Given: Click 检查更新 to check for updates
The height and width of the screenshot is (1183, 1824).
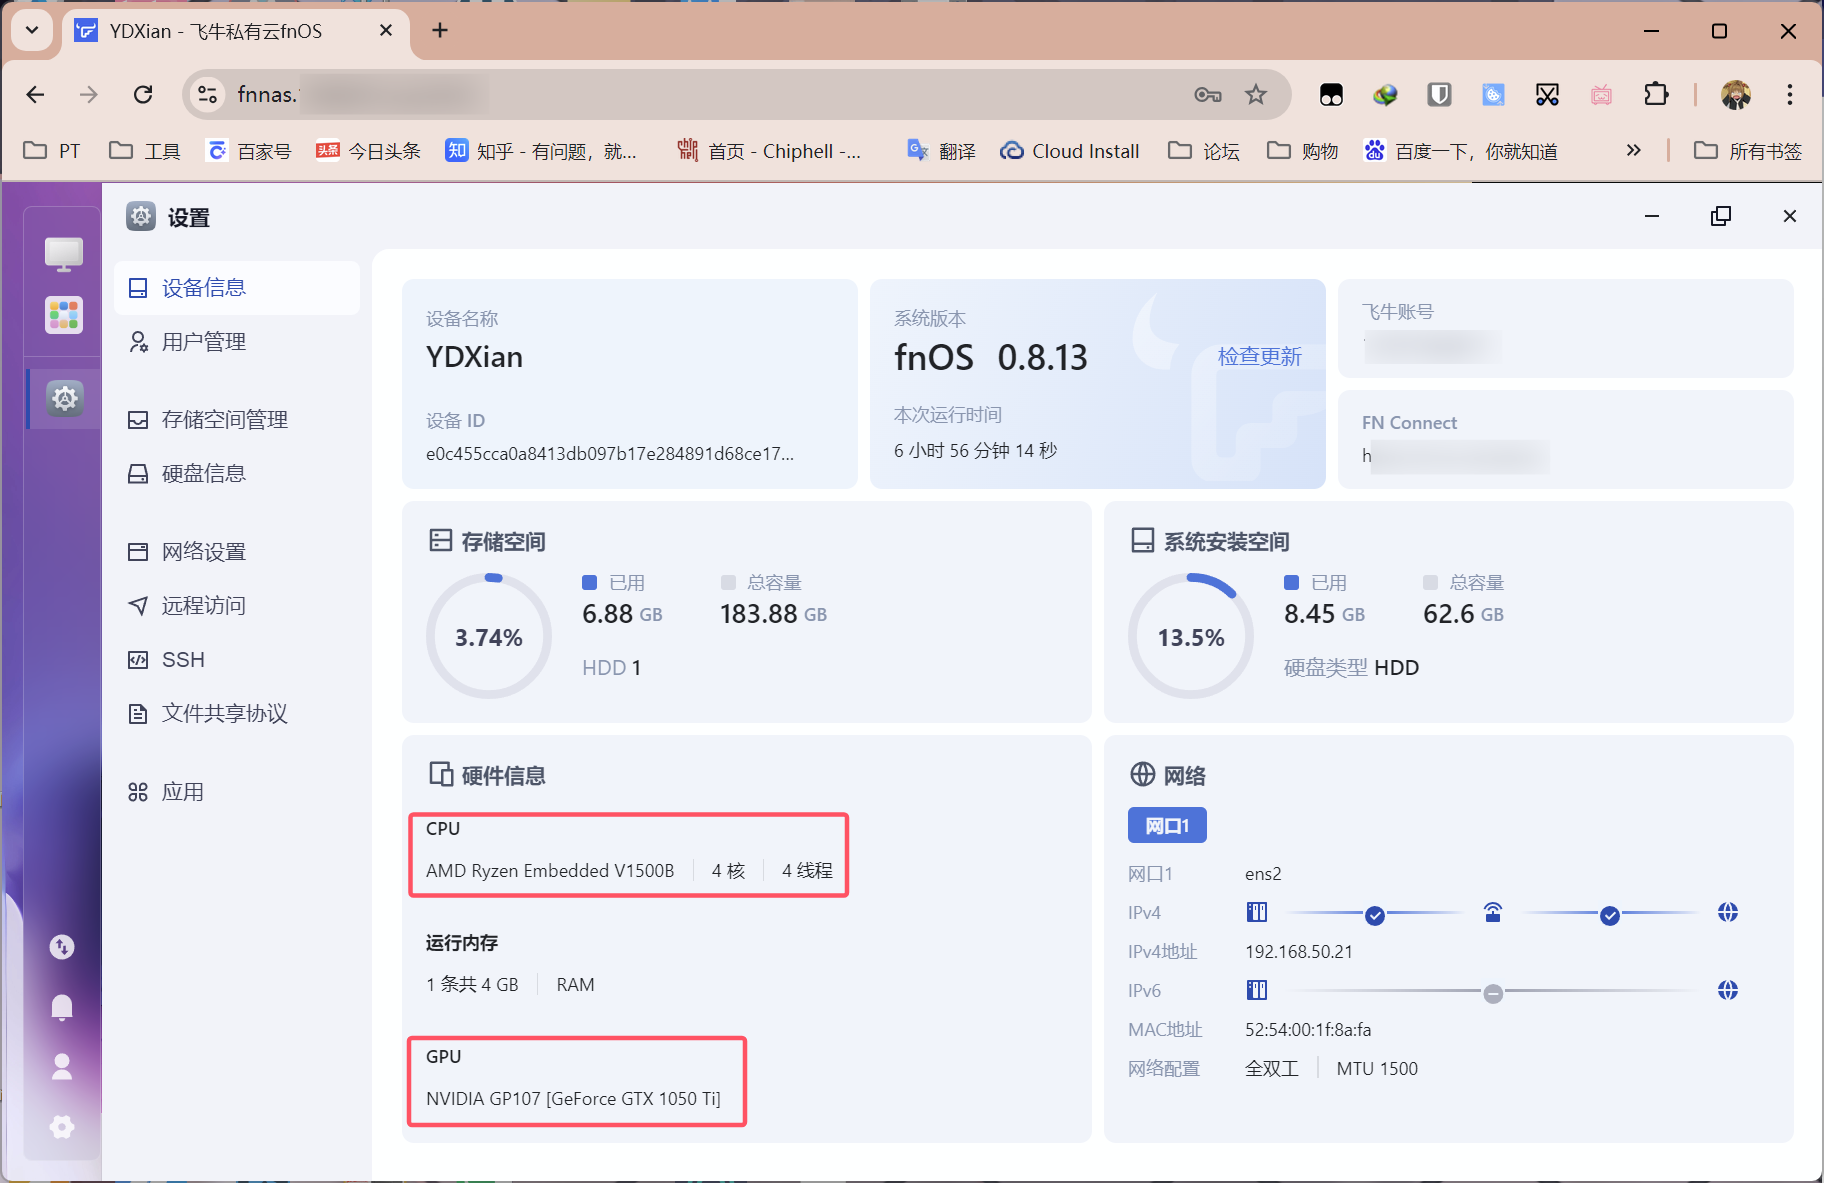Looking at the screenshot, I should point(1260,357).
